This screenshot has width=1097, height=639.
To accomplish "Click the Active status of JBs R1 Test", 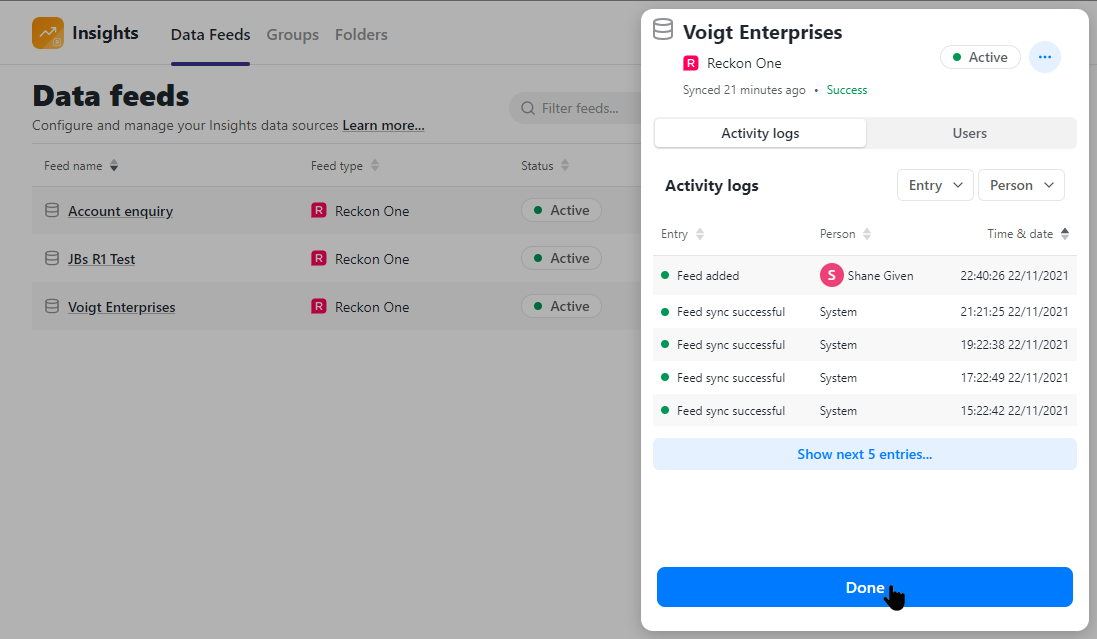I will pyautogui.click(x=561, y=258).
